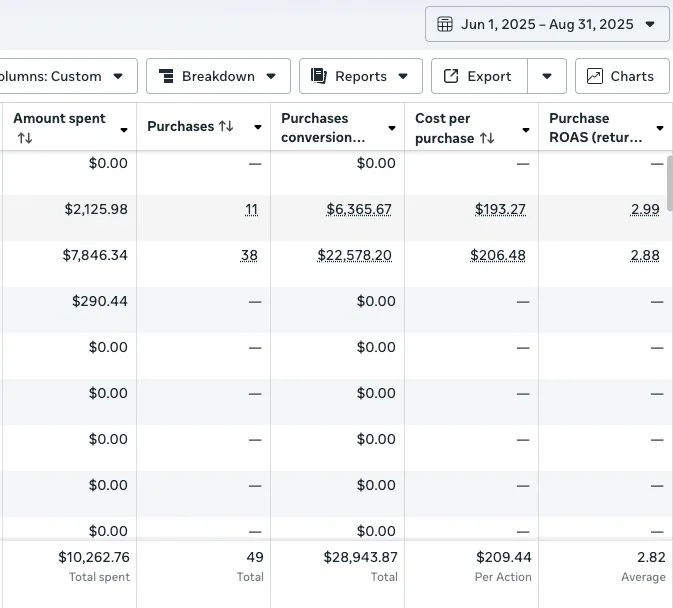The image size is (673, 608).
Task: Expand the Breakdown dropdown menu
Action: click(218, 76)
